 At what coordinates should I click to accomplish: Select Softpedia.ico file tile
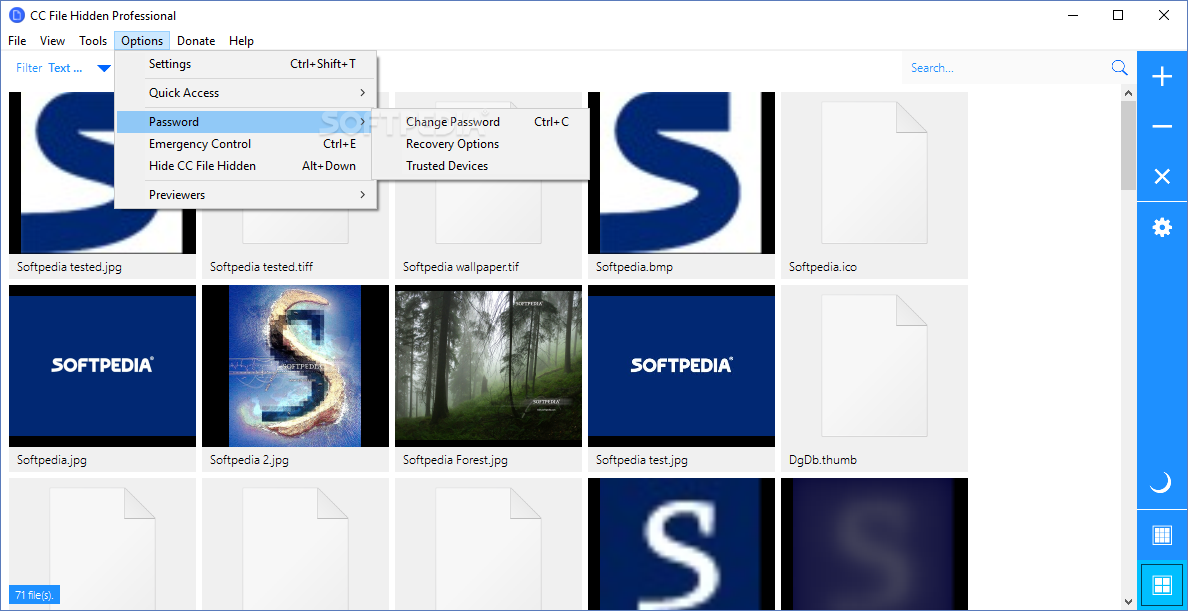pyautogui.click(x=874, y=185)
